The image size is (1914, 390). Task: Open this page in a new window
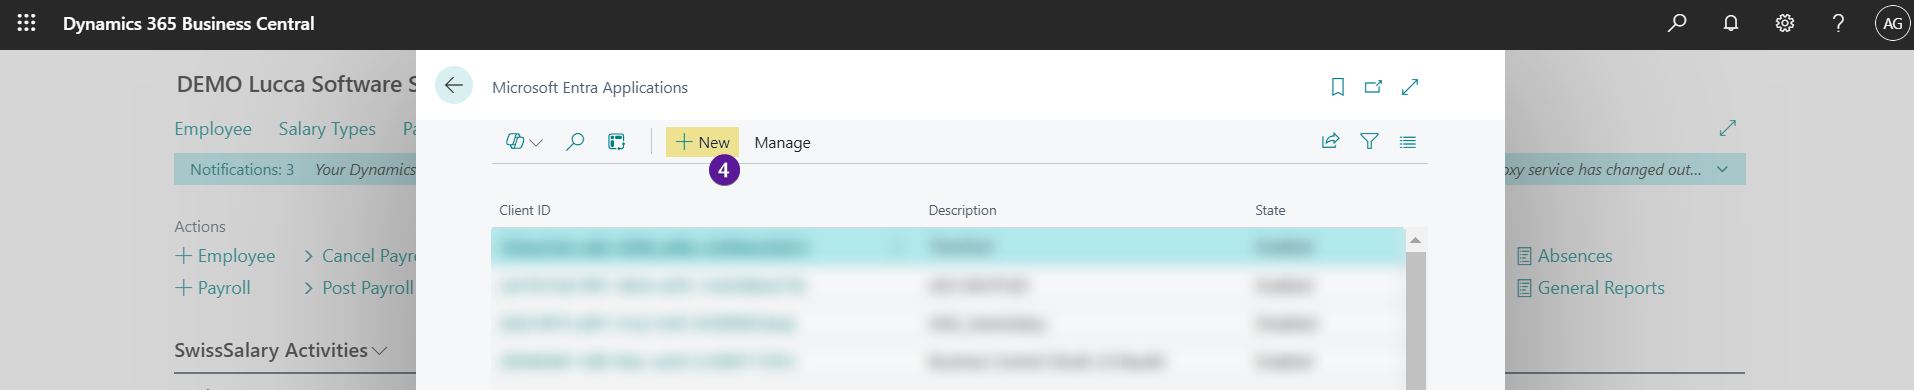(1374, 87)
